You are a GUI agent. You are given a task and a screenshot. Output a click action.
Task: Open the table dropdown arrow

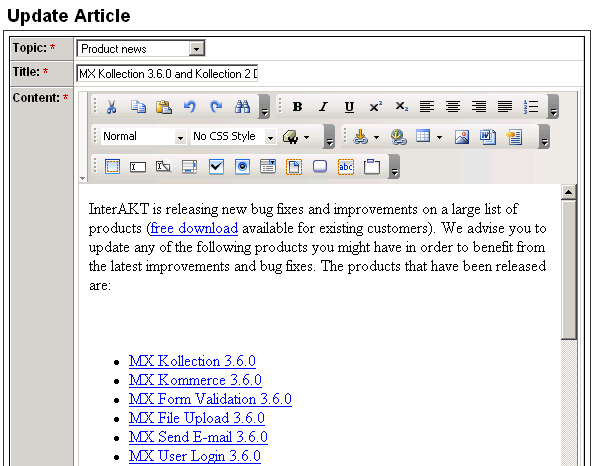point(439,137)
